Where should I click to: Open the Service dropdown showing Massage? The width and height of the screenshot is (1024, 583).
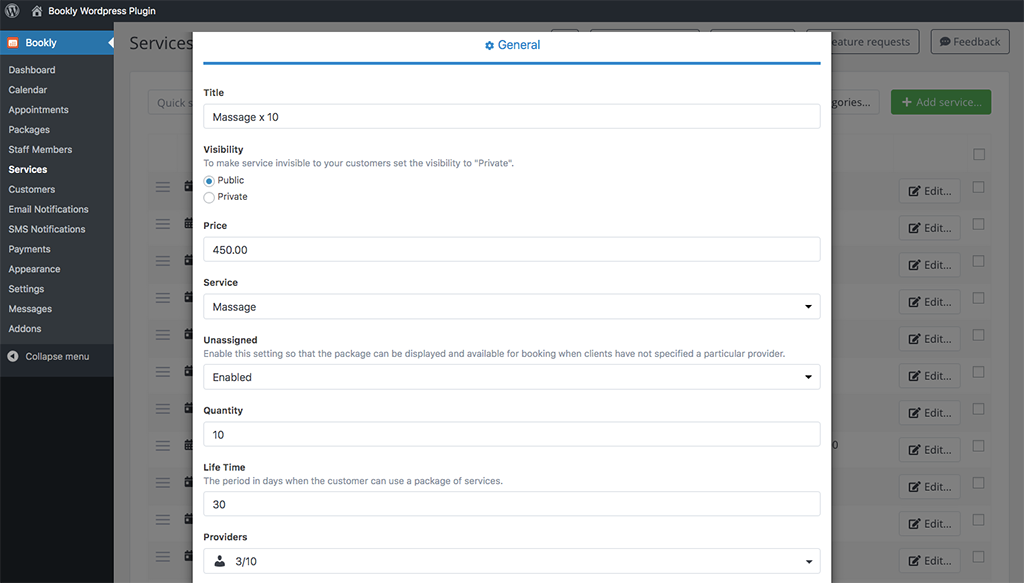(511, 306)
